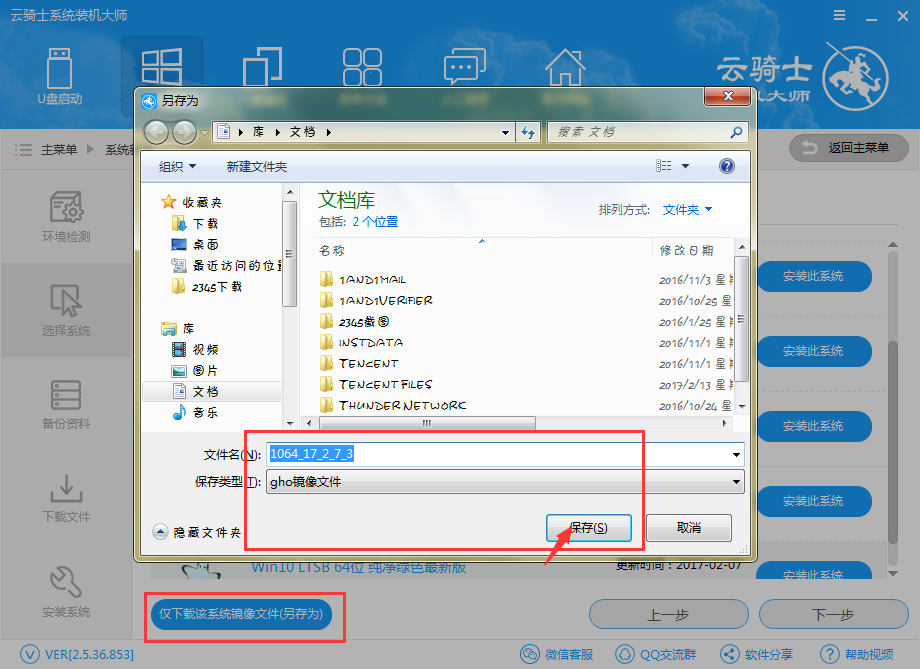Click the 保存(S) button
This screenshot has width=920, height=669.
click(589, 528)
